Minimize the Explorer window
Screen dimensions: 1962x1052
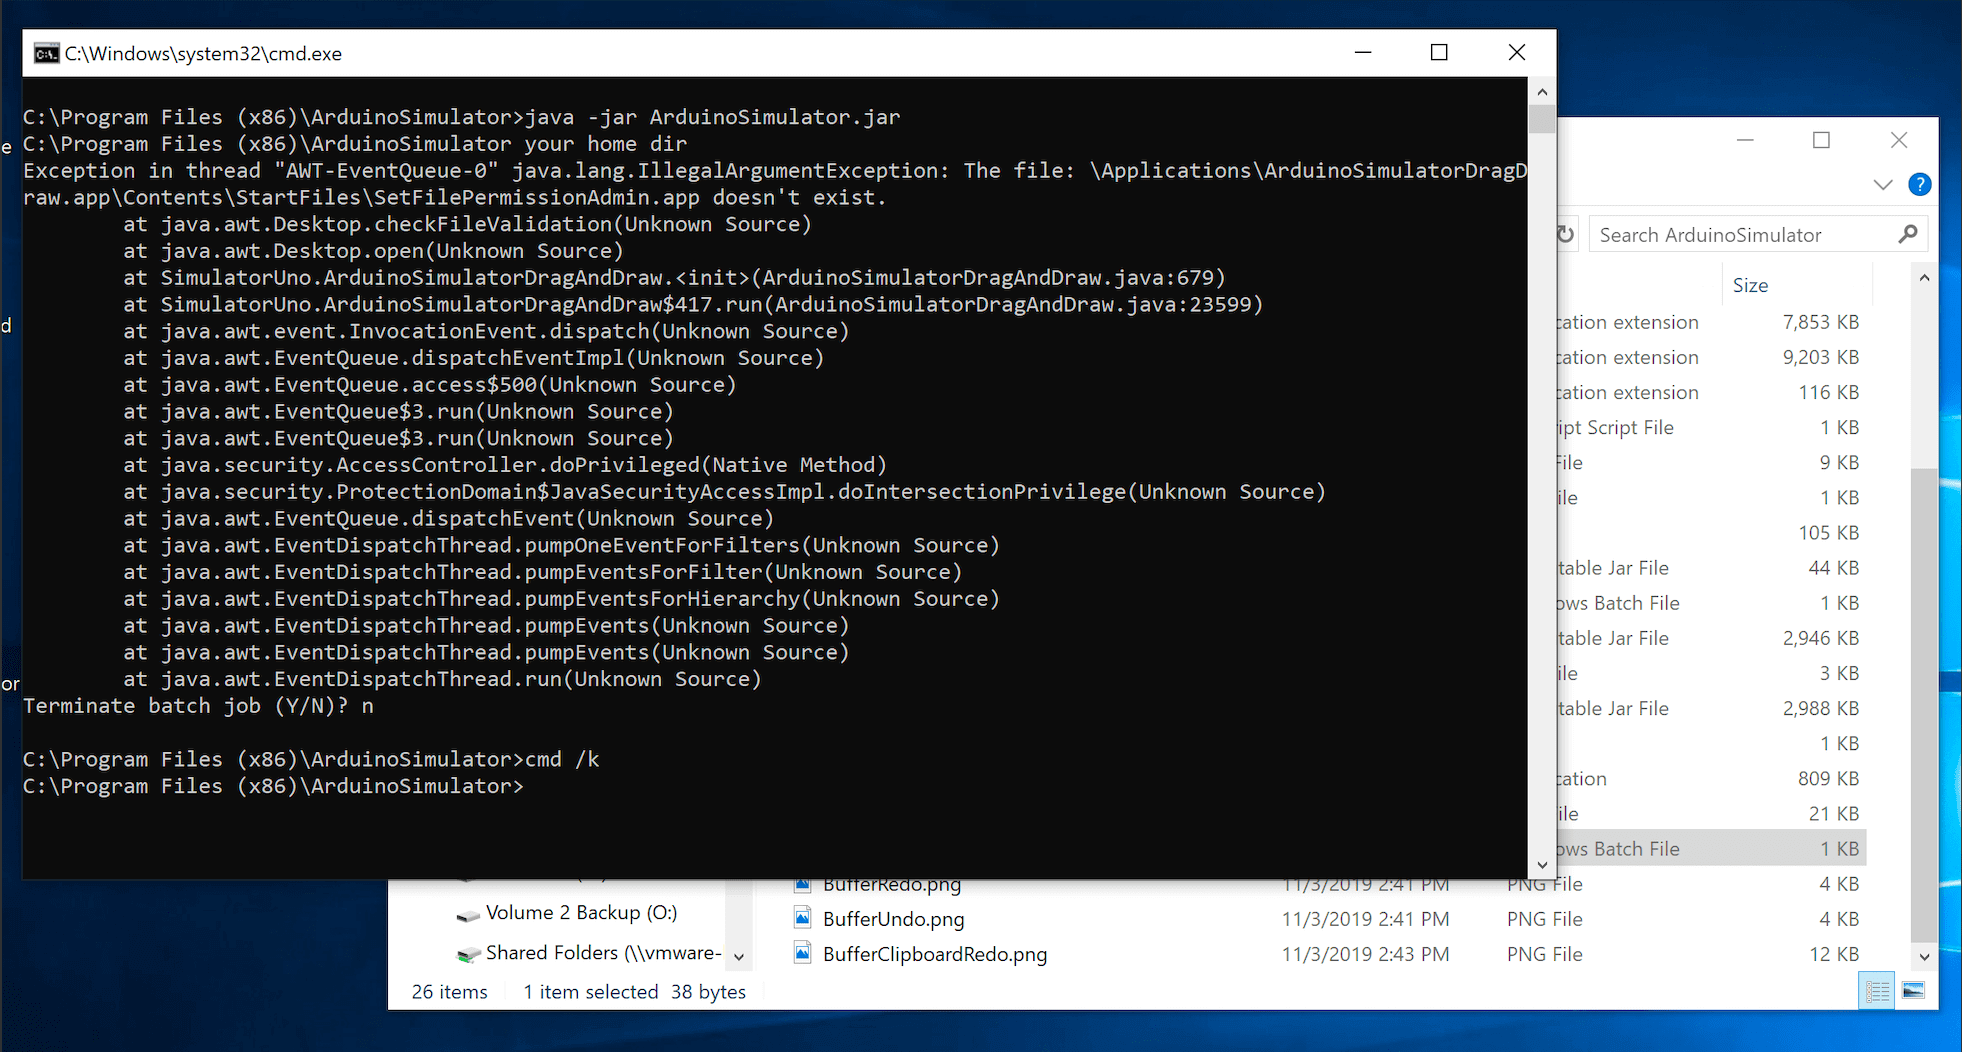tap(1745, 140)
